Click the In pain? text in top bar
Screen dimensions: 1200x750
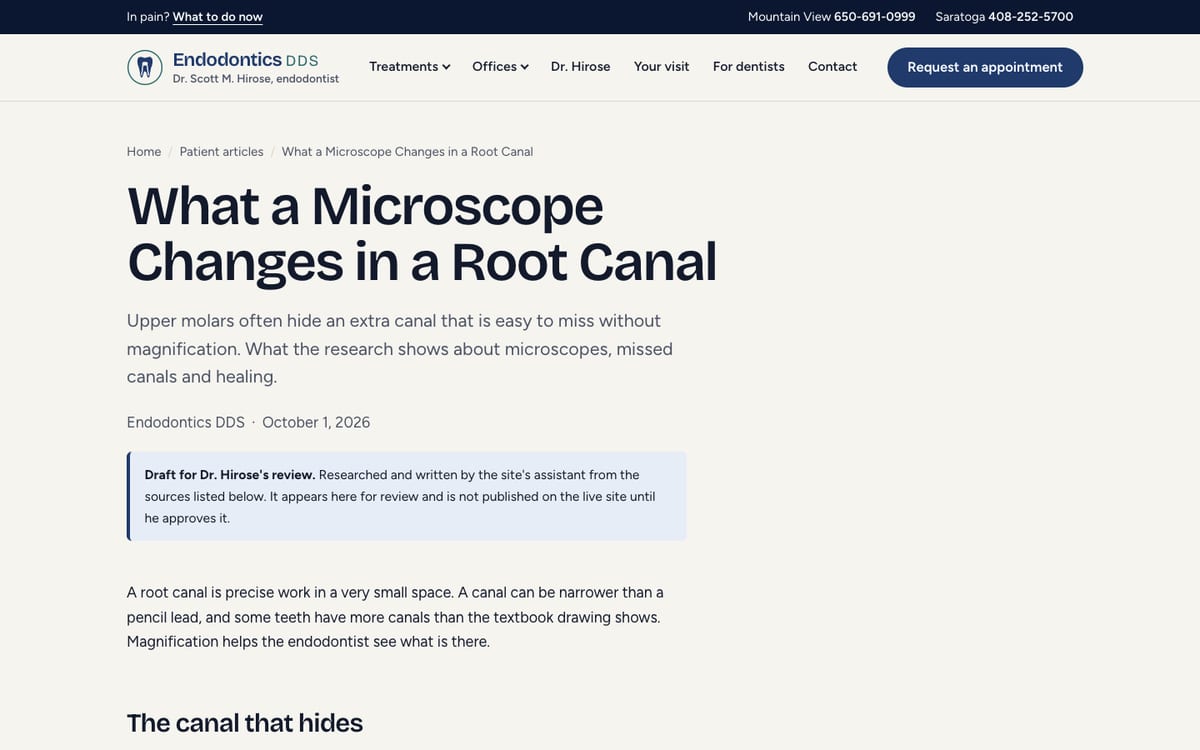point(148,17)
